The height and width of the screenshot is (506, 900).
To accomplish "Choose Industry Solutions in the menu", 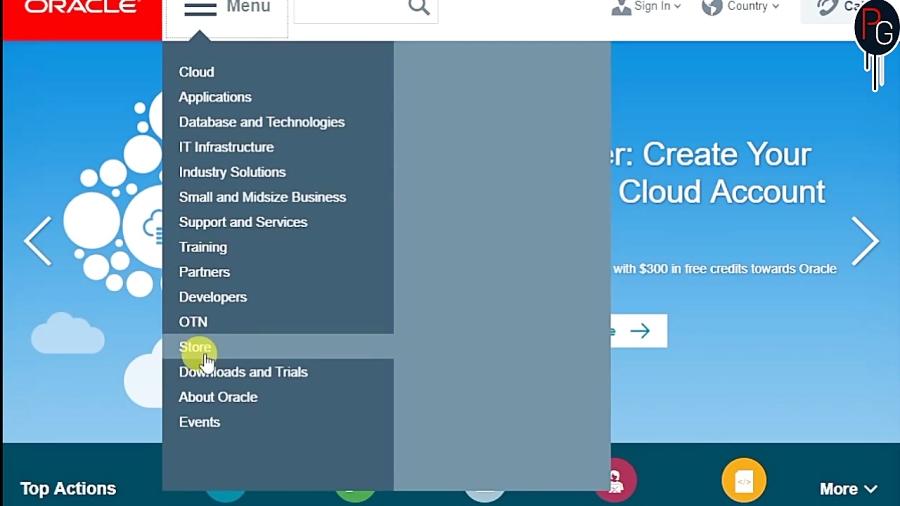I will (x=232, y=172).
